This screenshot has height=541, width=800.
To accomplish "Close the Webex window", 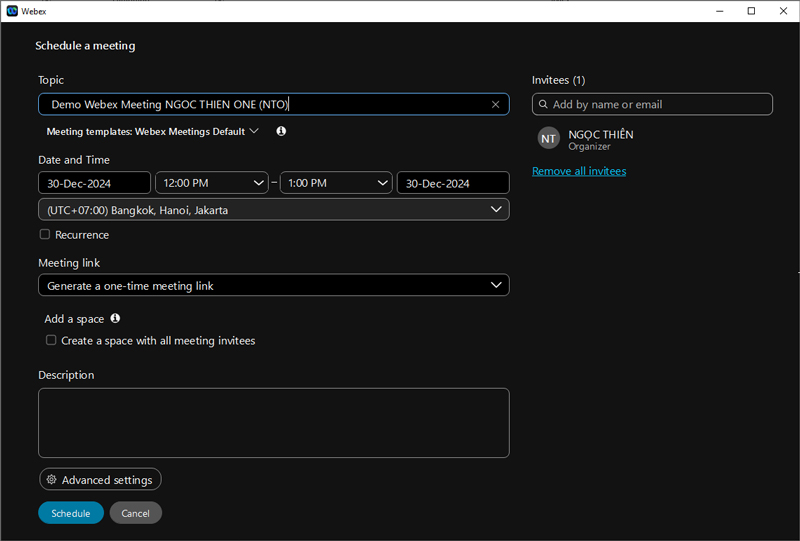I will (x=783, y=11).
